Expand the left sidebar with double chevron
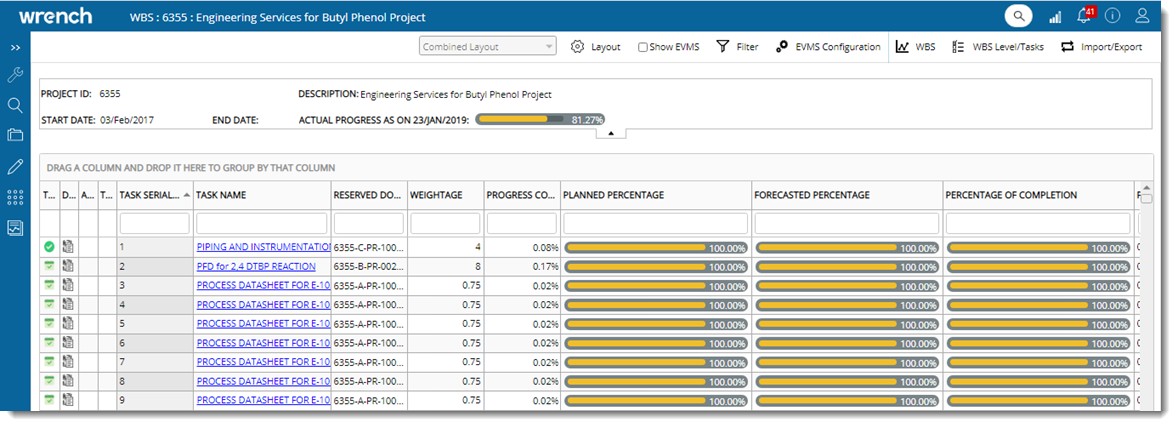 pos(15,47)
